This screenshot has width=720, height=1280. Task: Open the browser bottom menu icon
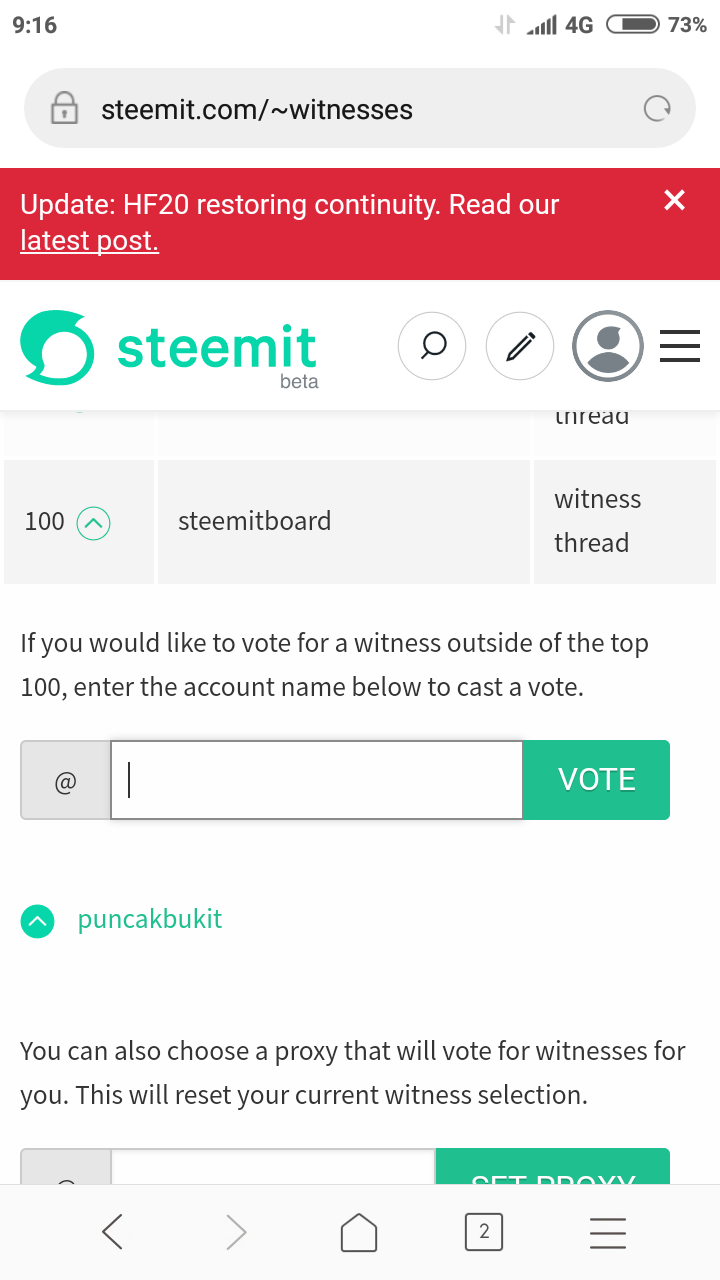click(608, 1232)
